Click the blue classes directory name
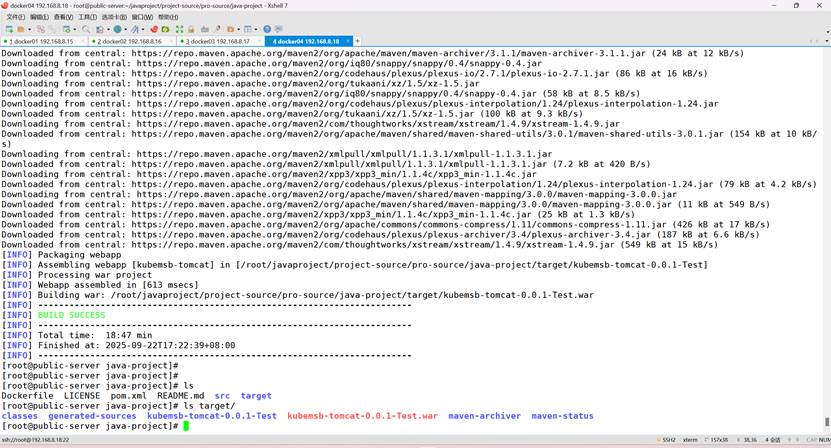Image resolution: width=831 pixels, height=448 pixels. 20,416
